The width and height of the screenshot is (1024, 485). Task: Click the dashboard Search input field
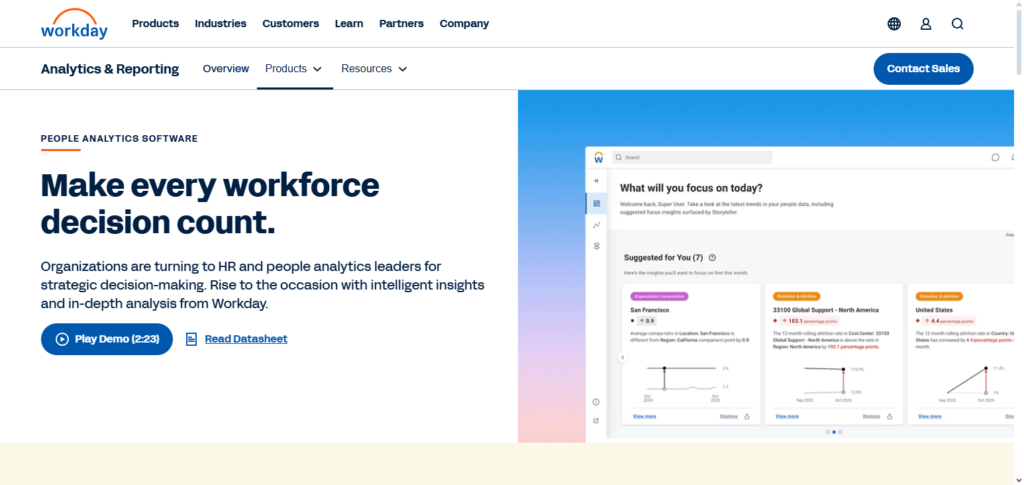tap(692, 157)
